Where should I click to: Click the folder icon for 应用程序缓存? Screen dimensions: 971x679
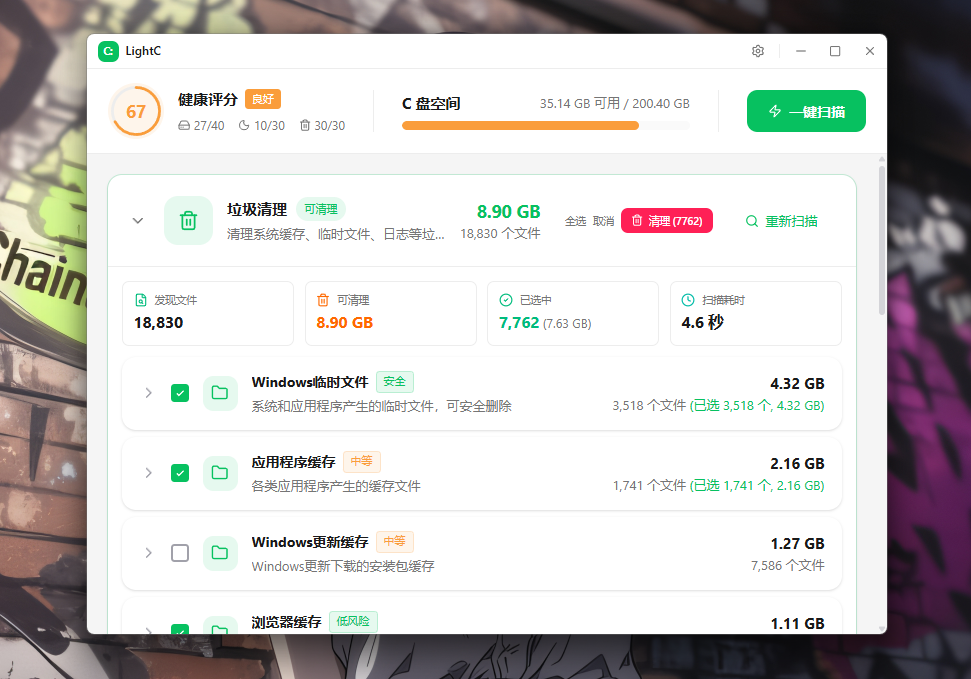click(220, 473)
